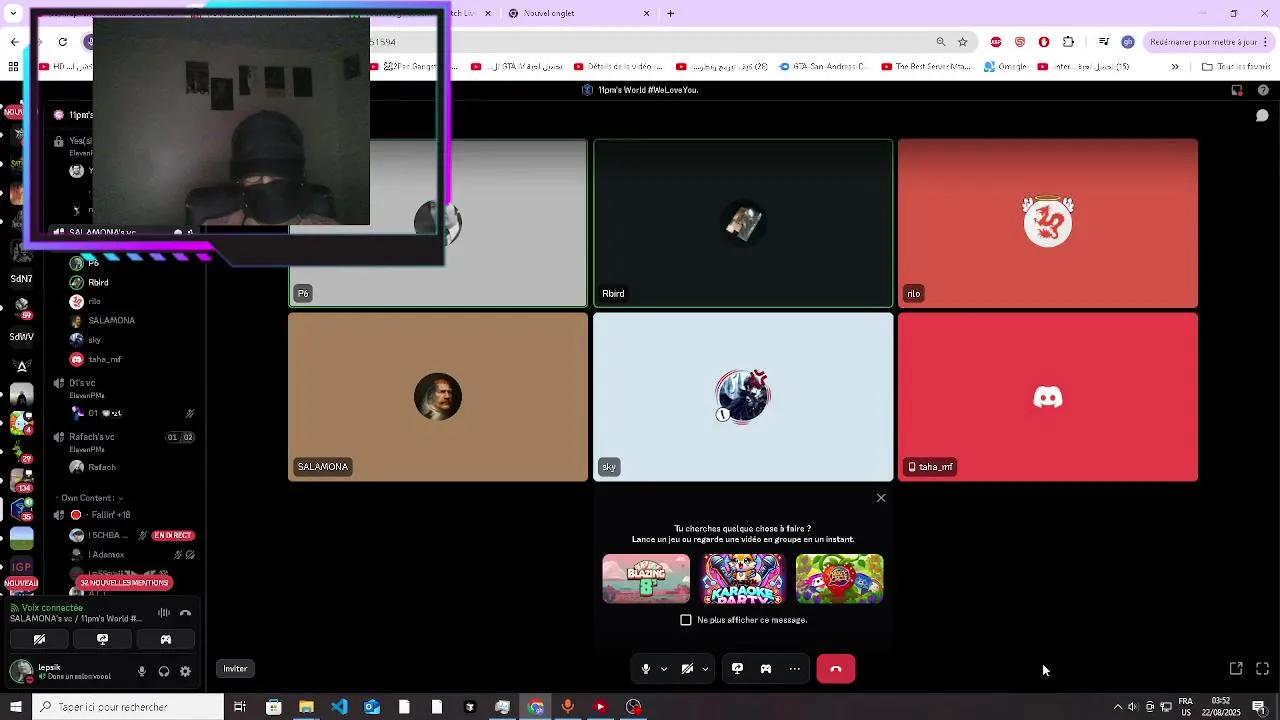Mute microphone in the call control bar
The image size is (1280, 720).
click(646, 669)
